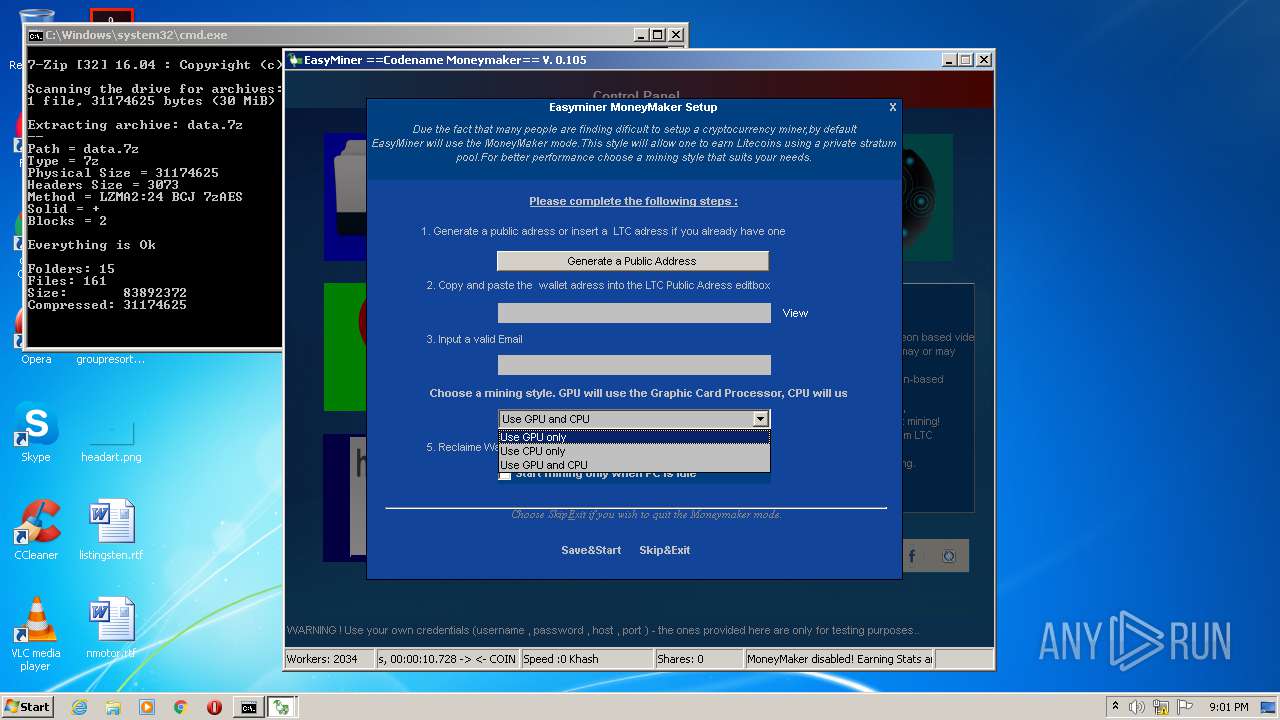Click Skip&Exit button
The height and width of the screenshot is (720, 1280).
665,550
